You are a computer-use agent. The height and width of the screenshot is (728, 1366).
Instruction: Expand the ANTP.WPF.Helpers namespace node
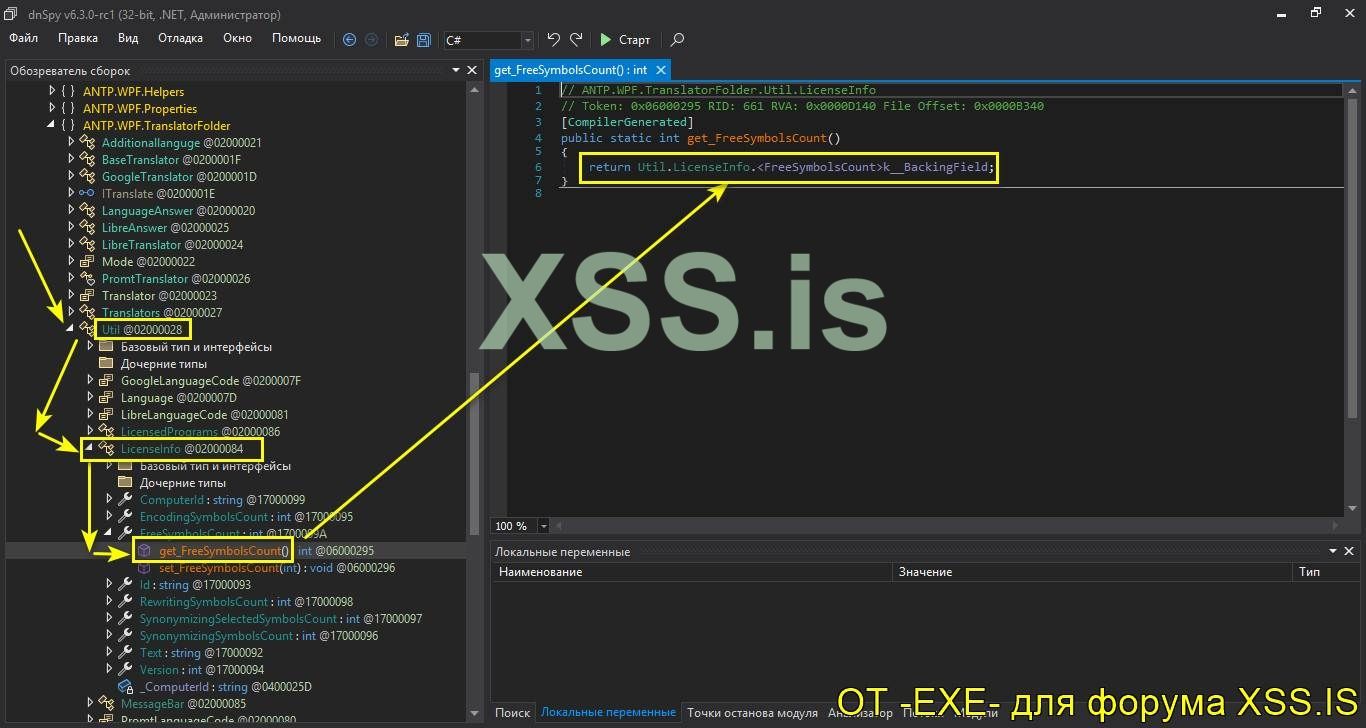(x=52, y=92)
